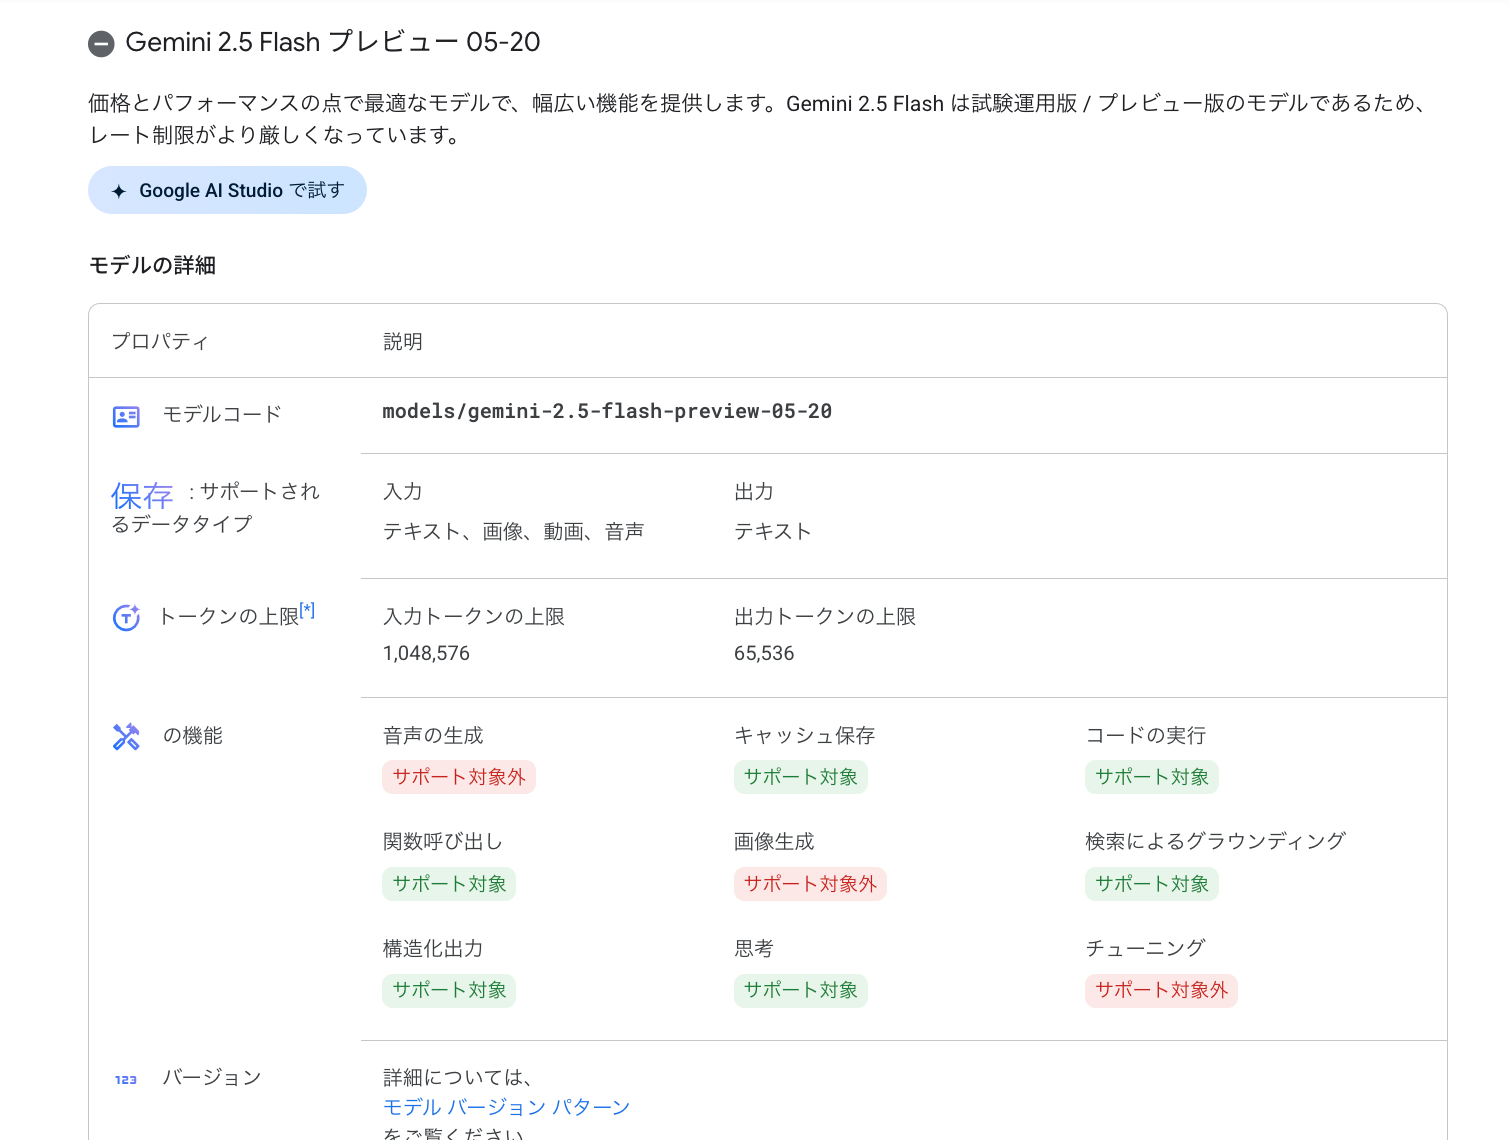Click the サポート対象 badge under 構造化出力
This screenshot has width=1510, height=1140.
[449, 990]
